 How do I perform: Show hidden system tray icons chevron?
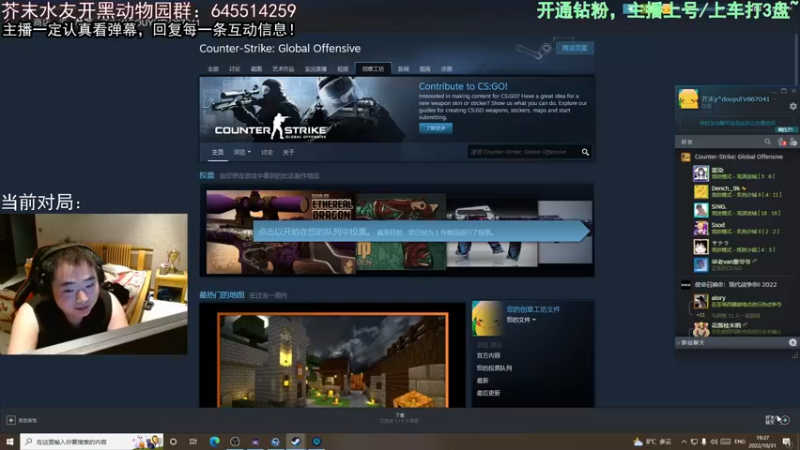(x=684, y=441)
